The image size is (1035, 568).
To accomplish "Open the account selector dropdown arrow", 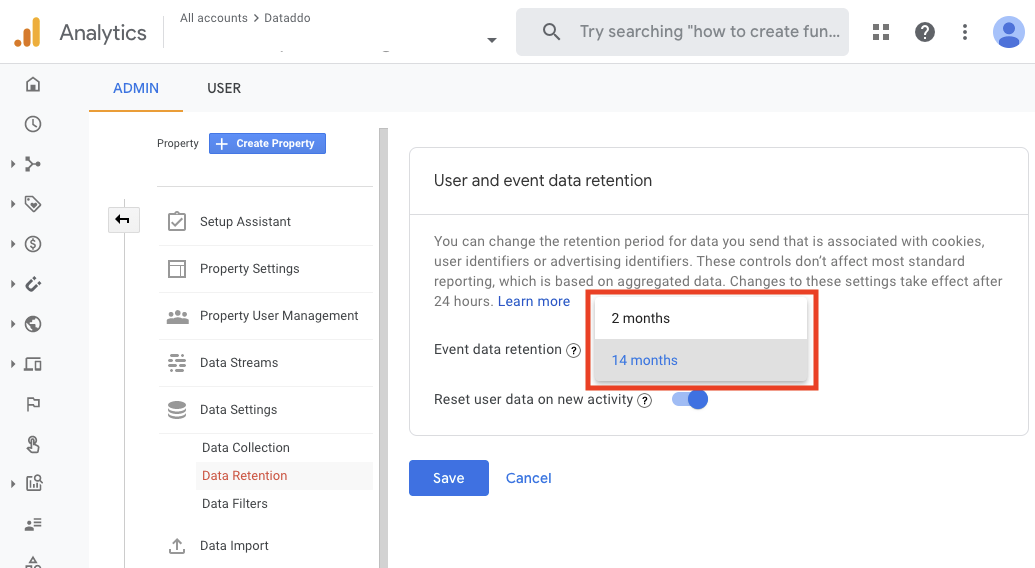I will 491,41.
